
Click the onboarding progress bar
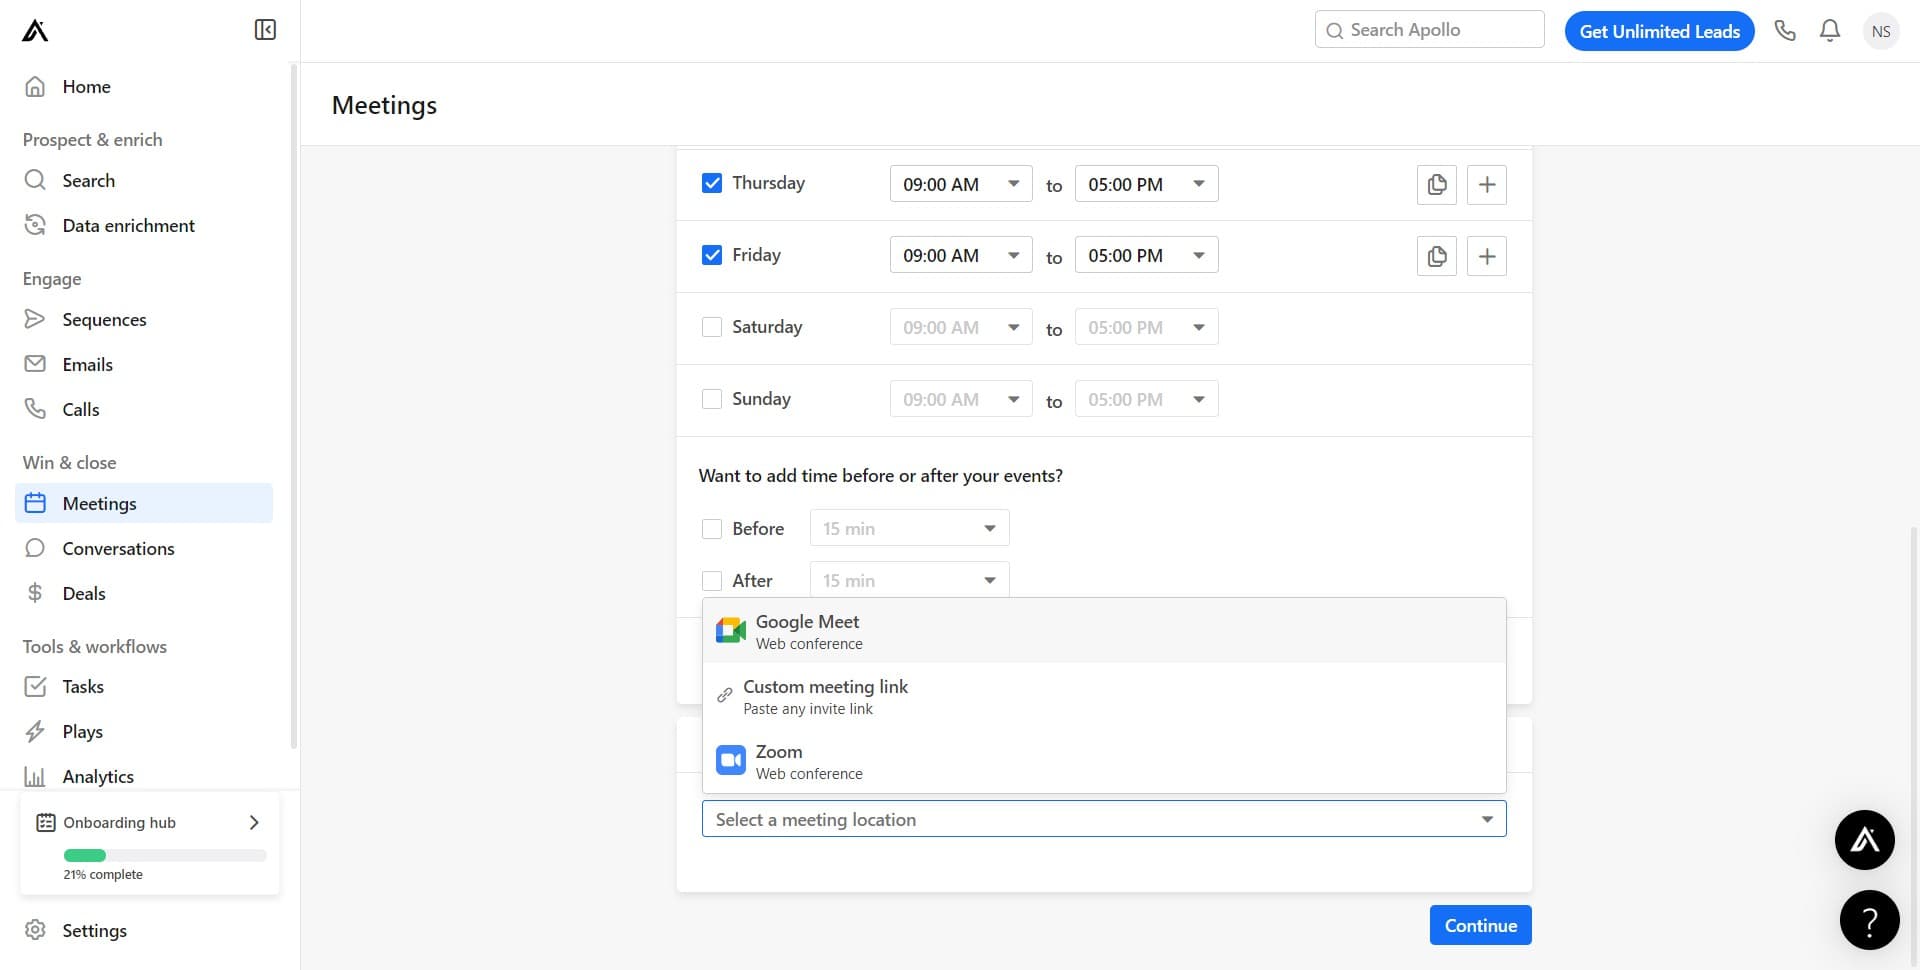(x=165, y=856)
